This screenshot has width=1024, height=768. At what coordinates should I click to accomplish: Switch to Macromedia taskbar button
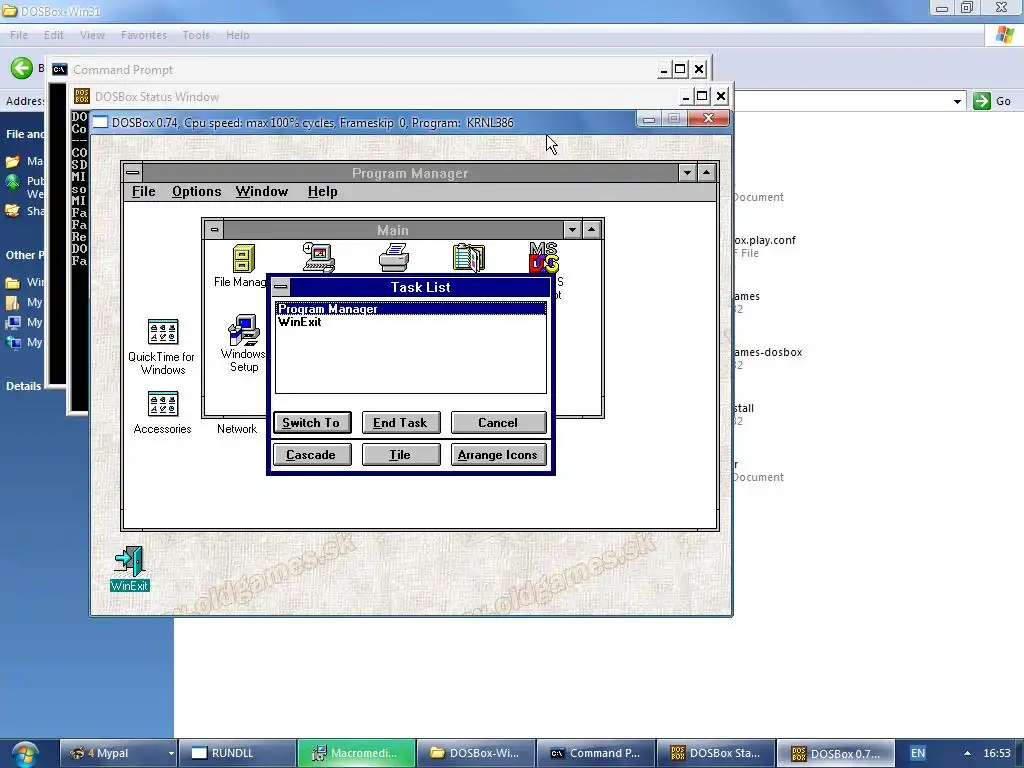pos(357,753)
